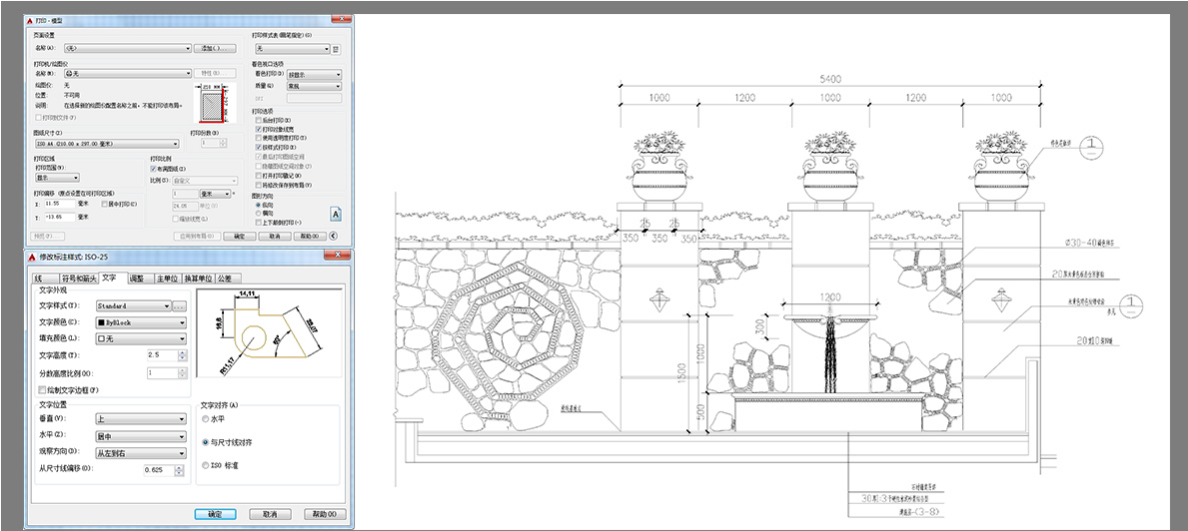Click the AutoCAD logo in the print dialog title bar
Image resolution: width=1188 pixels, height=531 pixels.
29,20
